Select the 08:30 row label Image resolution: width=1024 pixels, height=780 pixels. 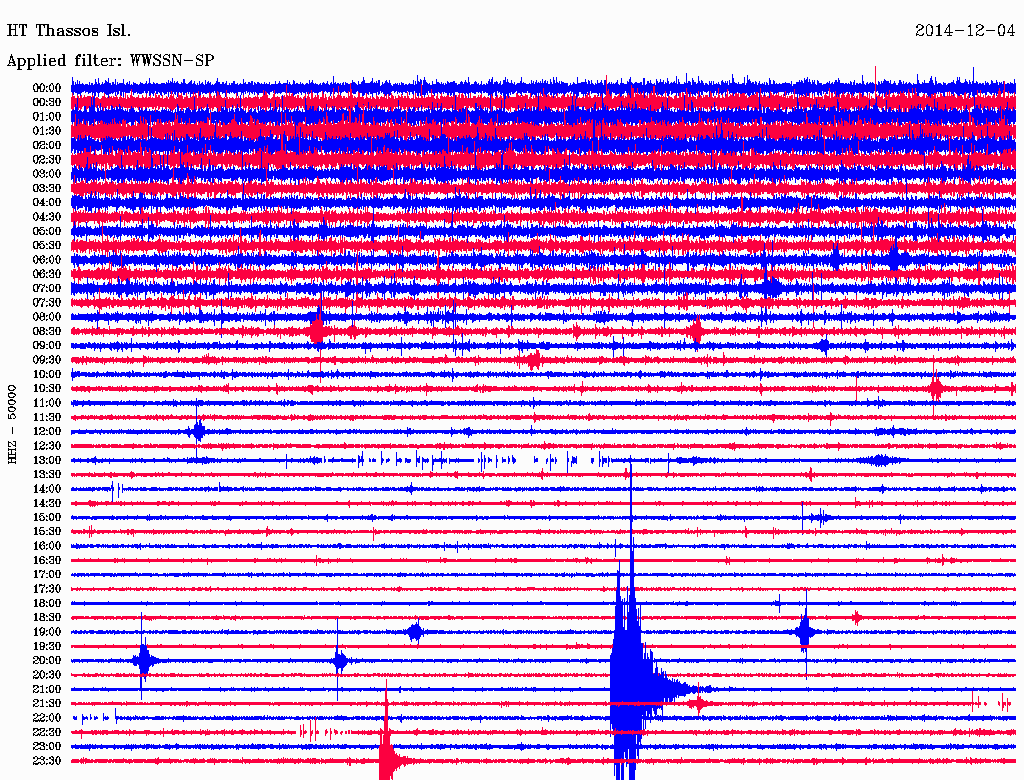pyautogui.click(x=47, y=331)
